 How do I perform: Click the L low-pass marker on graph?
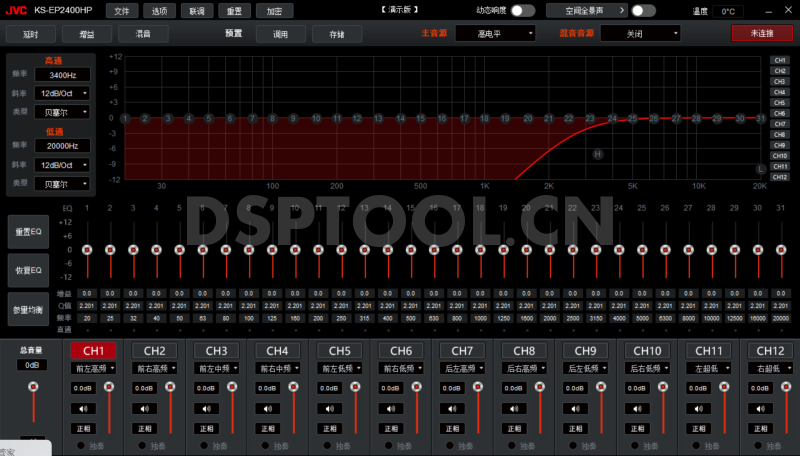(760, 169)
